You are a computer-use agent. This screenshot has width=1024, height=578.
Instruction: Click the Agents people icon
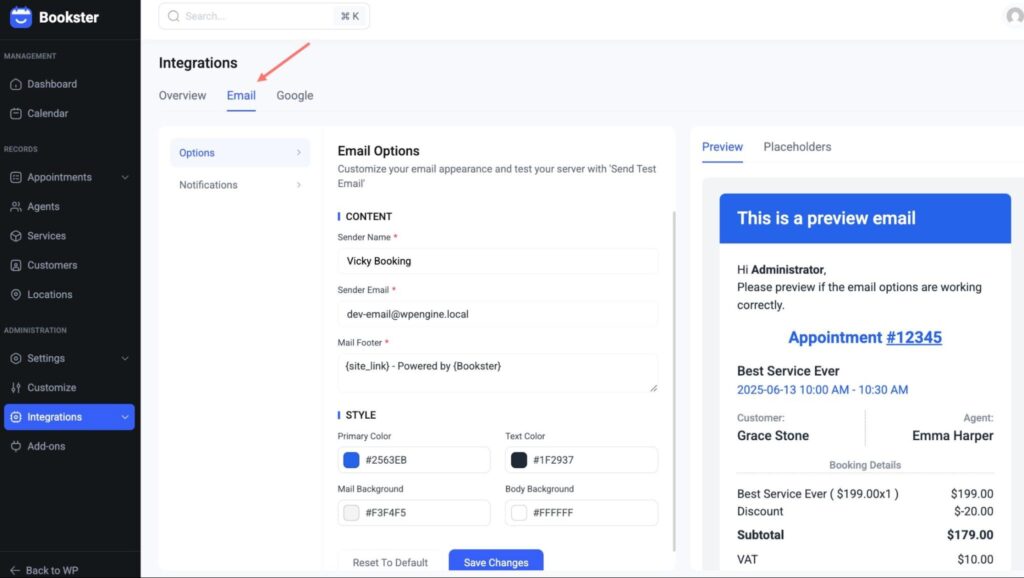click(16, 207)
